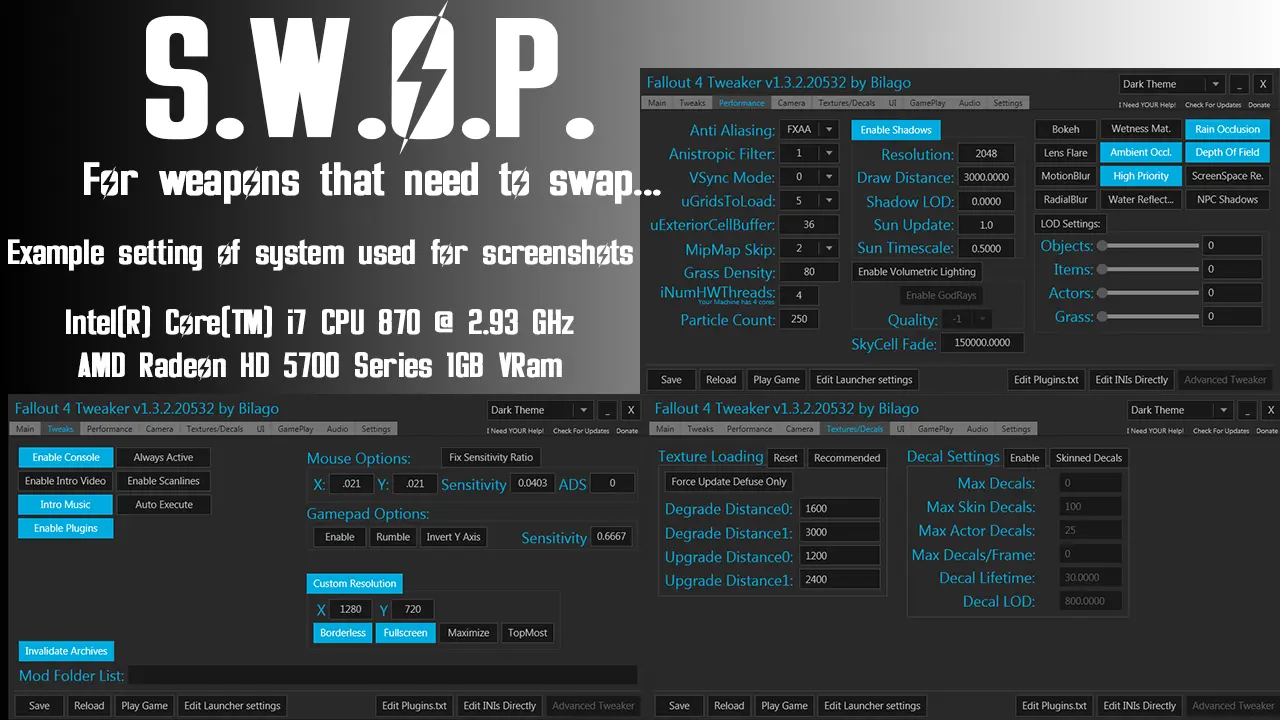Screen dimensions: 1280x720
Task: Click Edit INIs Directly in Textures/Decals window
Action: point(1139,706)
